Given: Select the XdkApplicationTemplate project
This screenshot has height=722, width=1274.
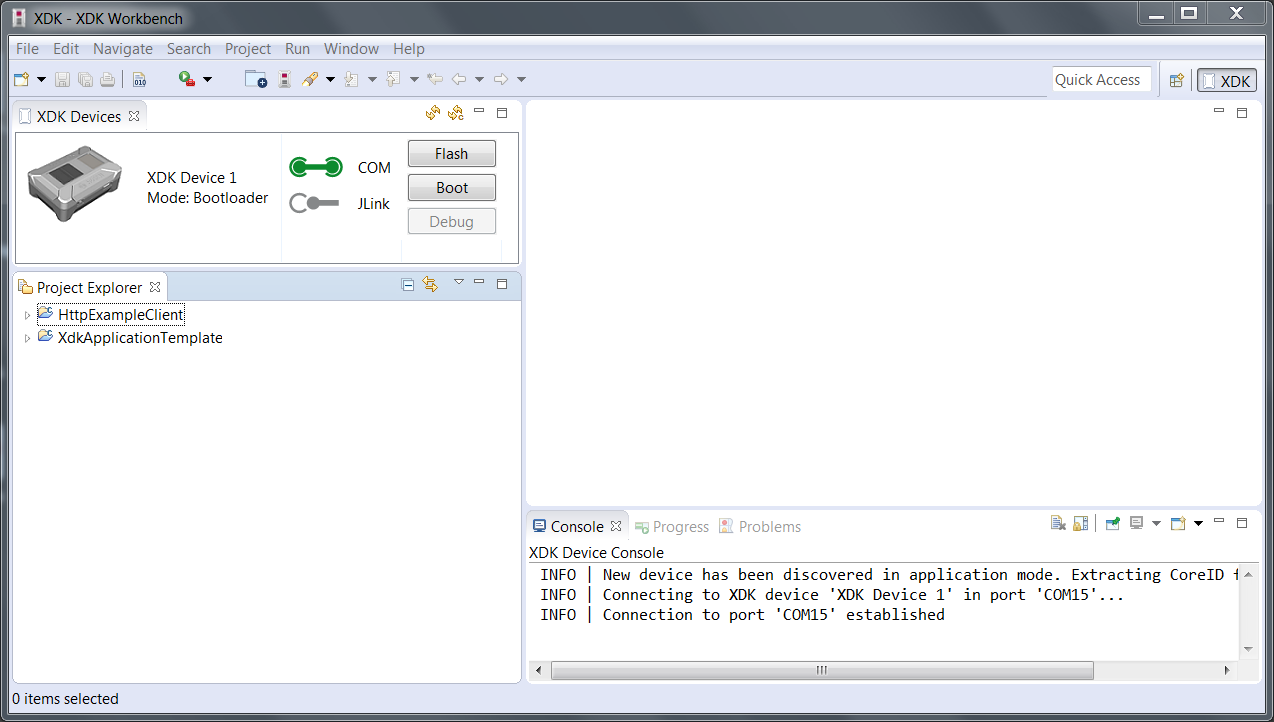Looking at the screenshot, I should pyautogui.click(x=140, y=338).
